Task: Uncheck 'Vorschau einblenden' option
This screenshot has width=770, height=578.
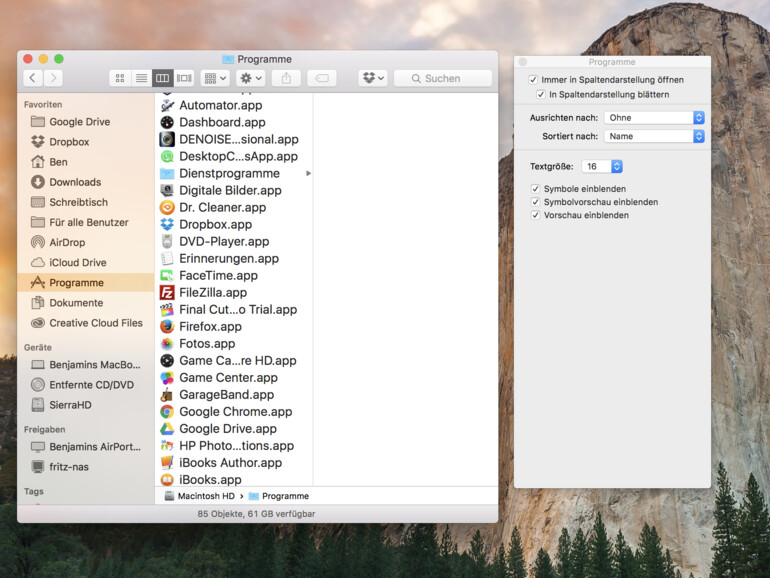Action: click(536, 215)
